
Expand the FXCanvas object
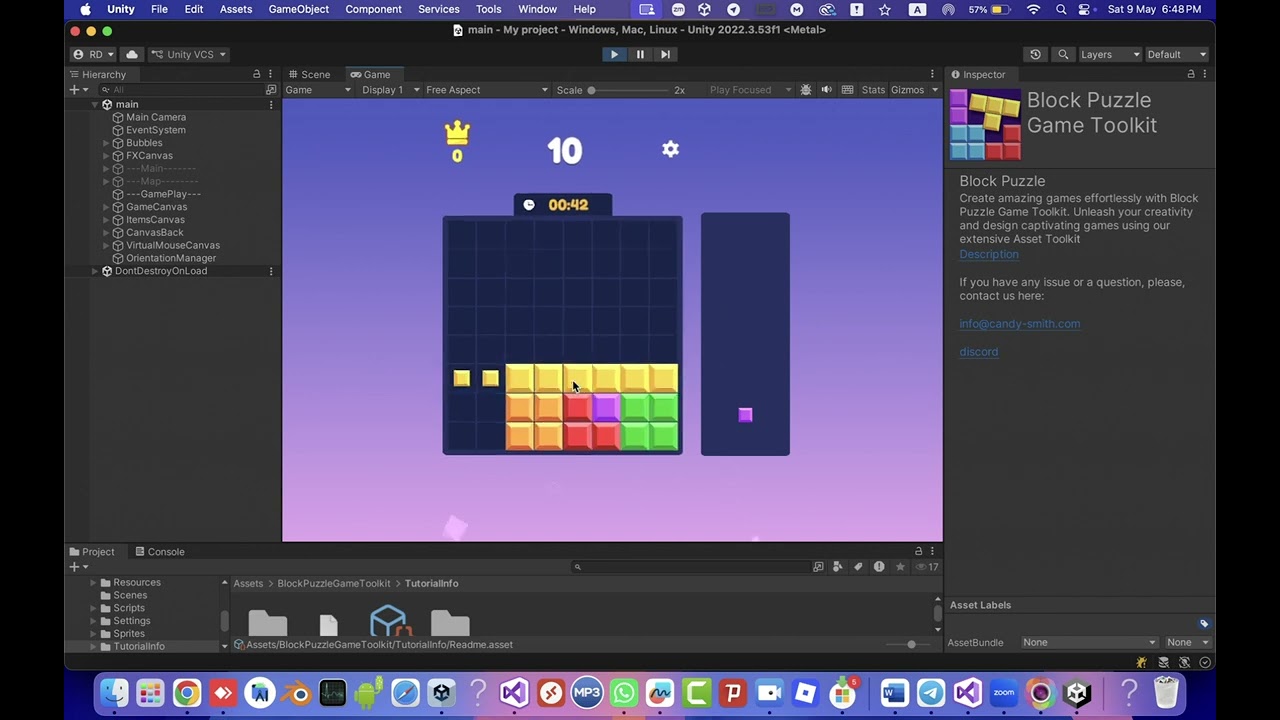[x=106, y=156]
